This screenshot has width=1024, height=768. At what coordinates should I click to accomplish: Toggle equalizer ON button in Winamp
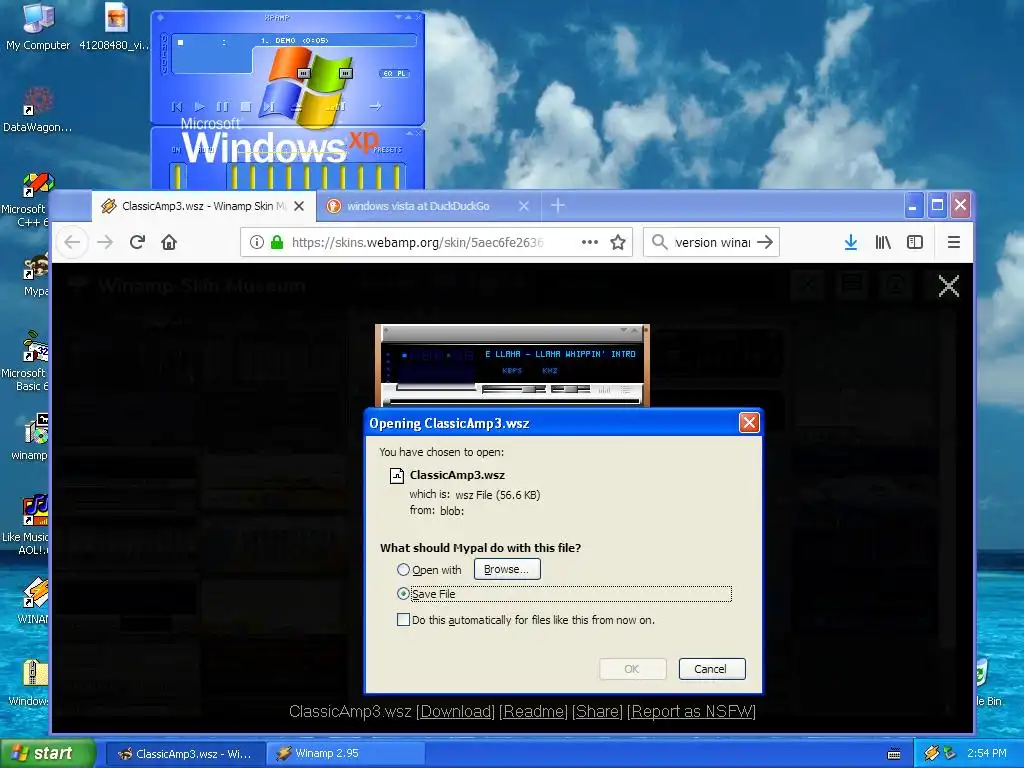click(176, 150)
